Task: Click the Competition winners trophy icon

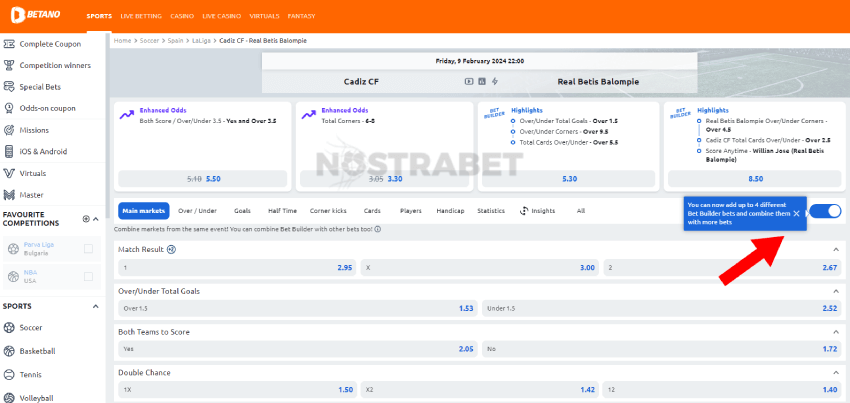Action: pos(9,66)
